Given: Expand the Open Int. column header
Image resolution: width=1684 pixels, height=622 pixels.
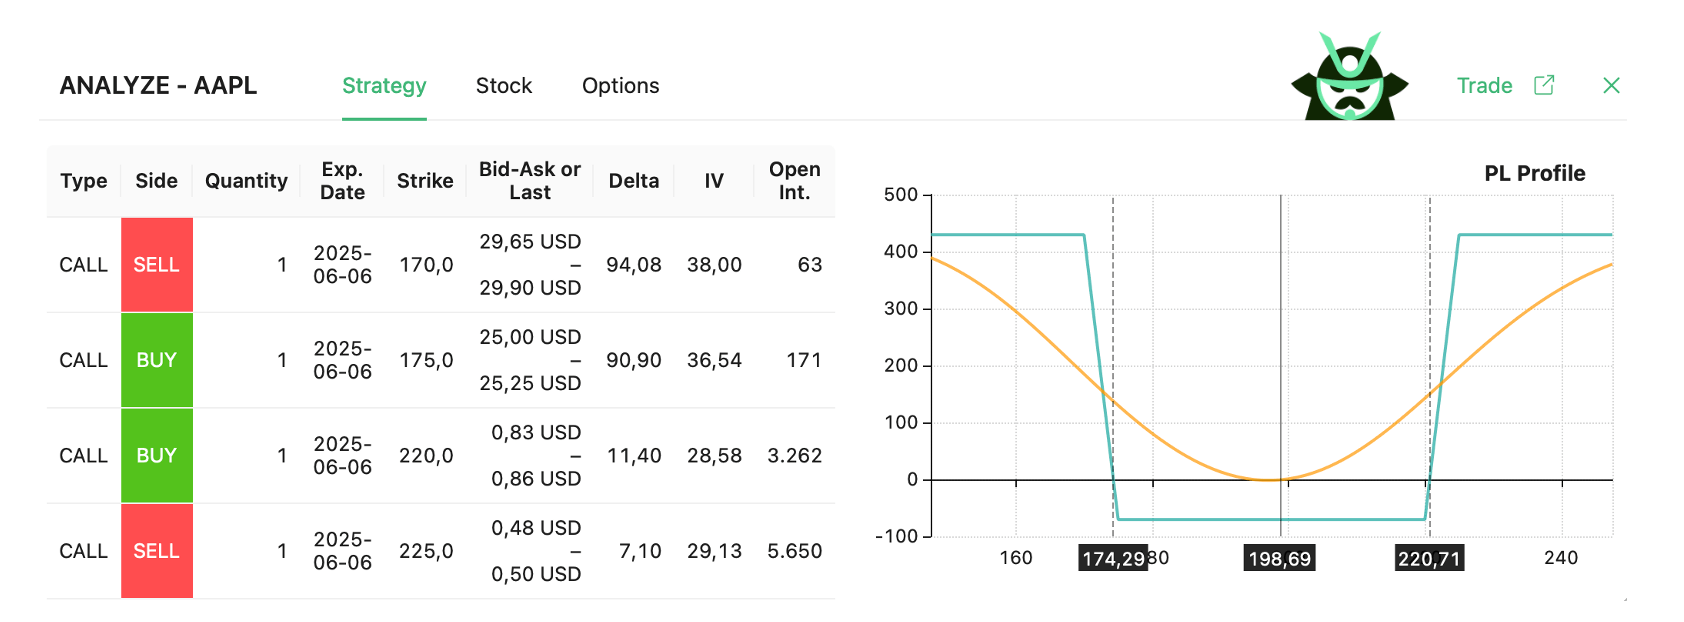Looking at the screenshot, I should tap(793, 181).
